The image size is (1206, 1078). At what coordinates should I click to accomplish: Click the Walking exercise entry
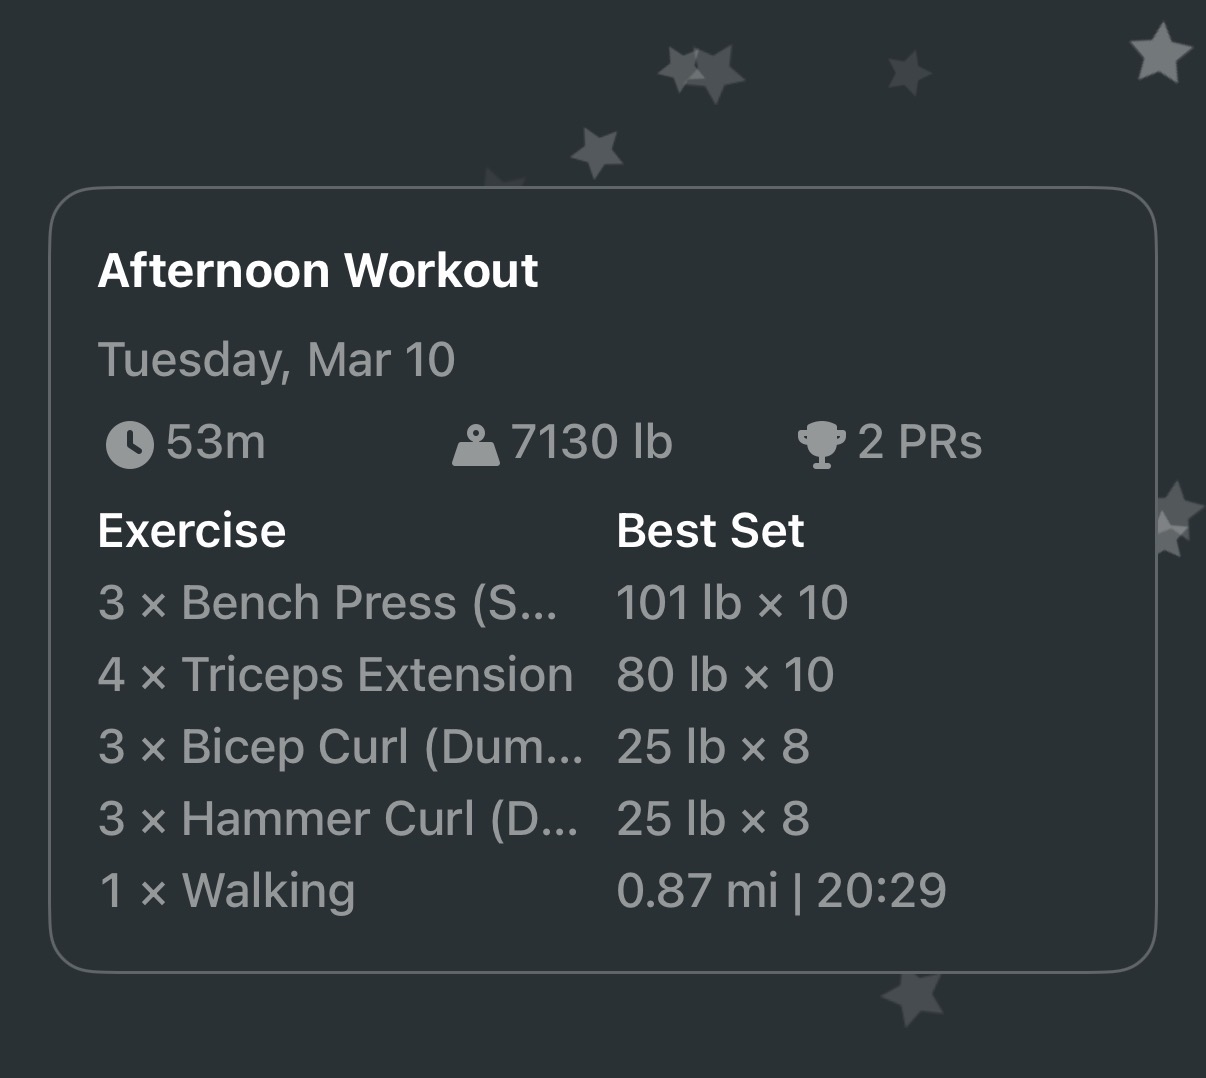point(227,890)
